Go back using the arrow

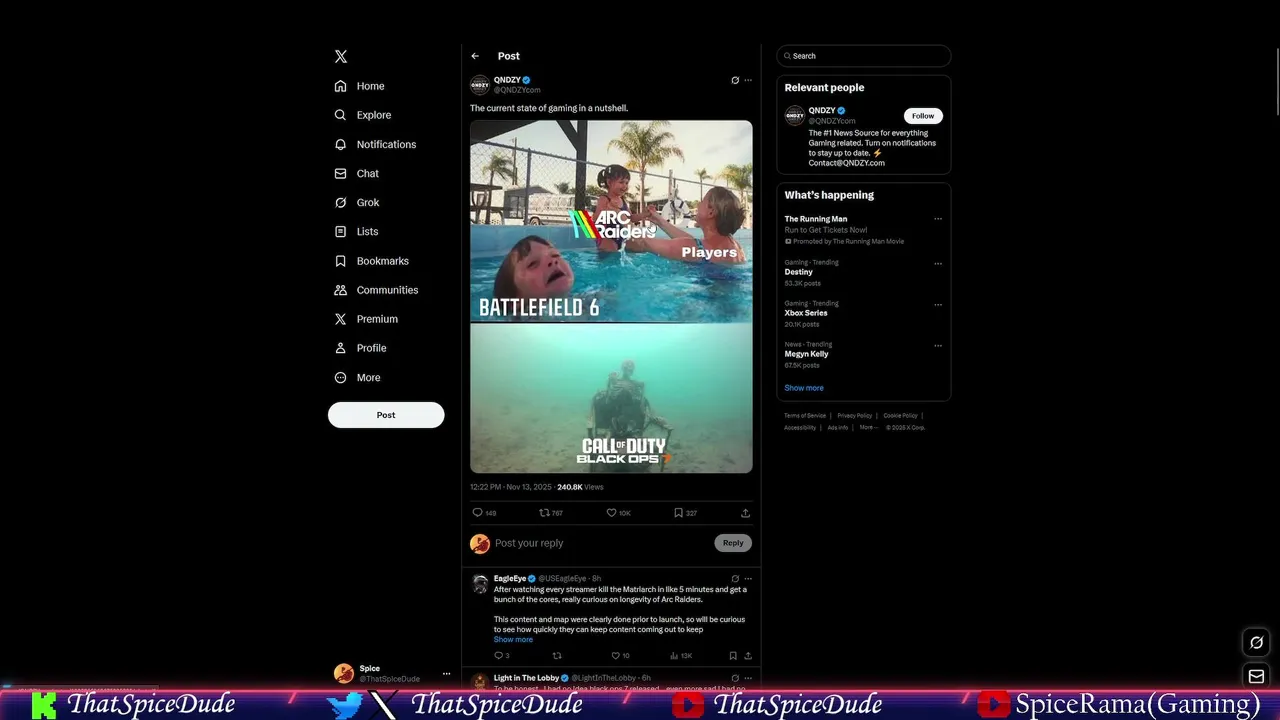475,56
